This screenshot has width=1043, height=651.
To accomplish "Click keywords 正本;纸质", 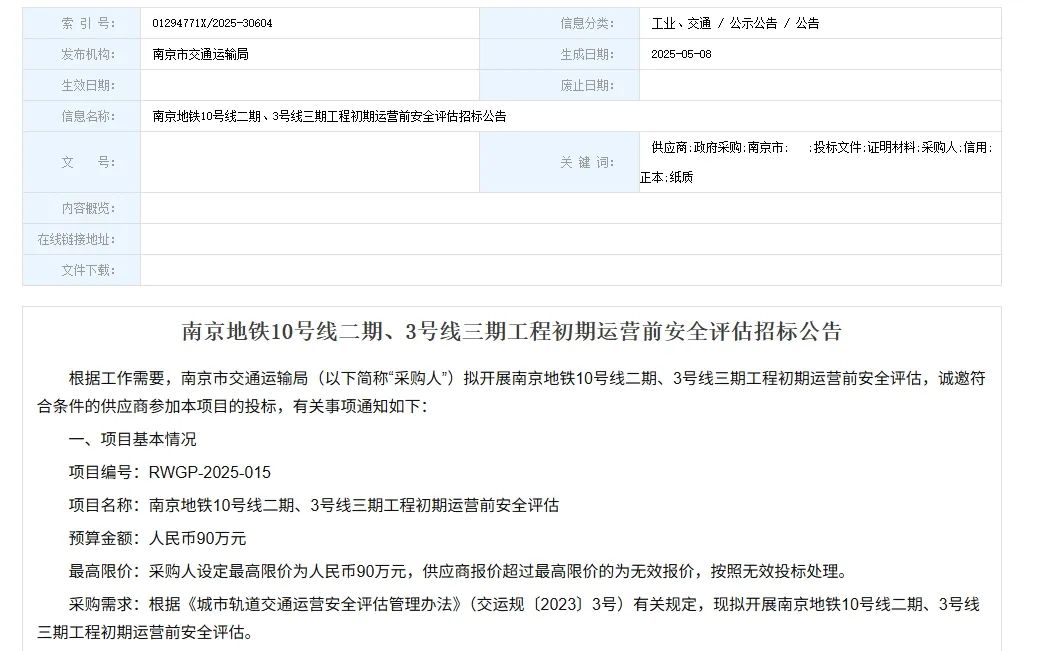I will [x=667, y=178].
